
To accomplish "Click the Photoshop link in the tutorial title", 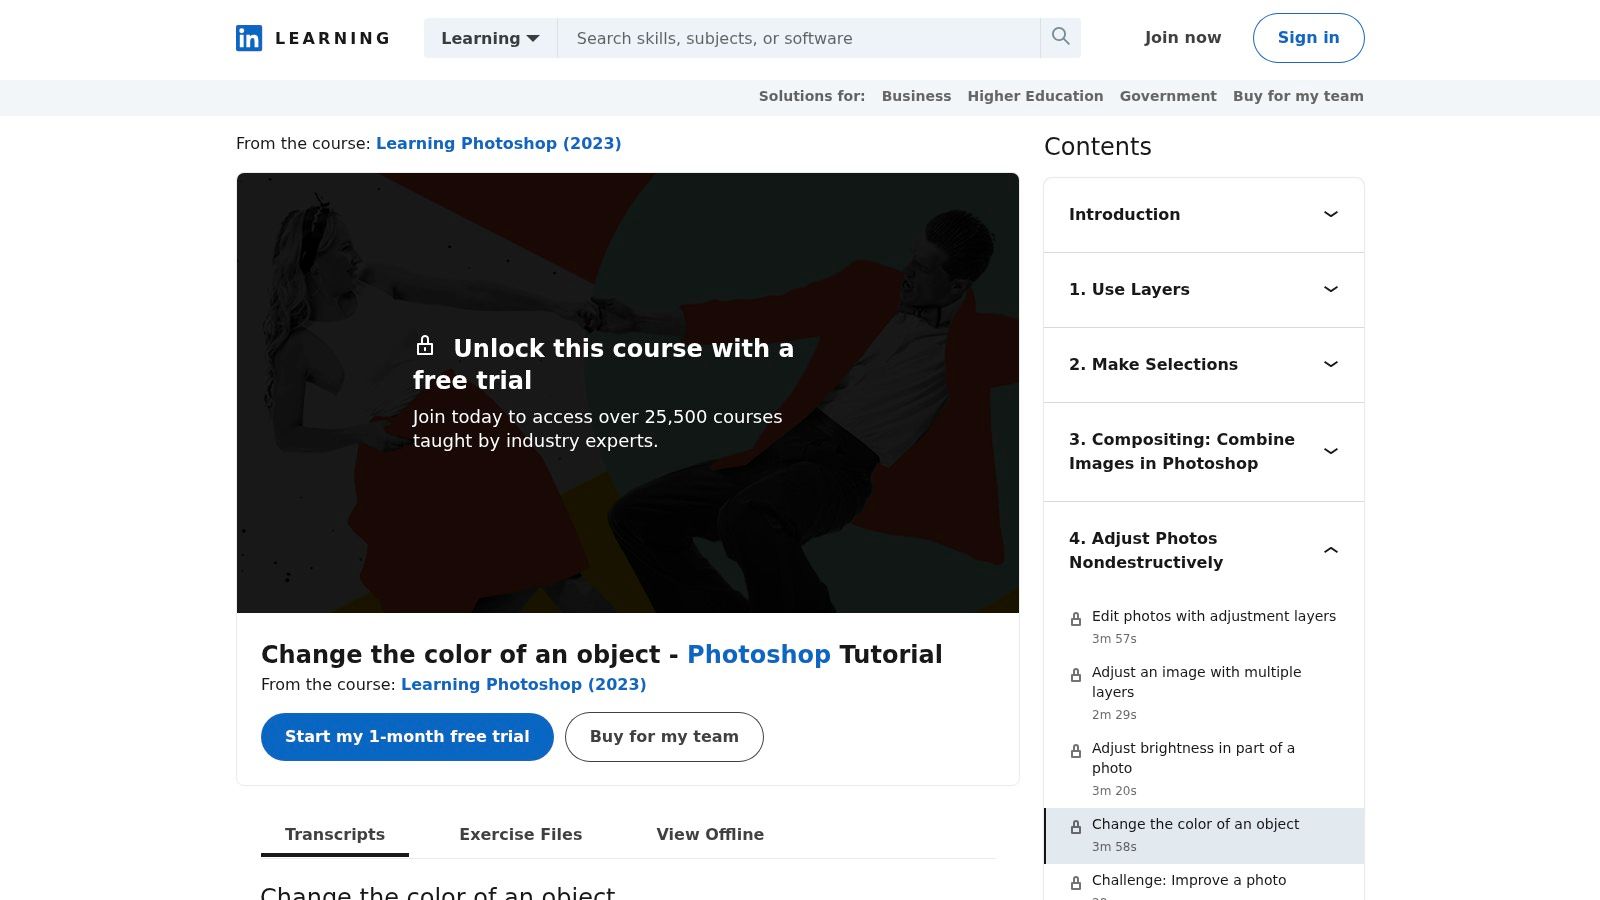I will pos(759,654).
